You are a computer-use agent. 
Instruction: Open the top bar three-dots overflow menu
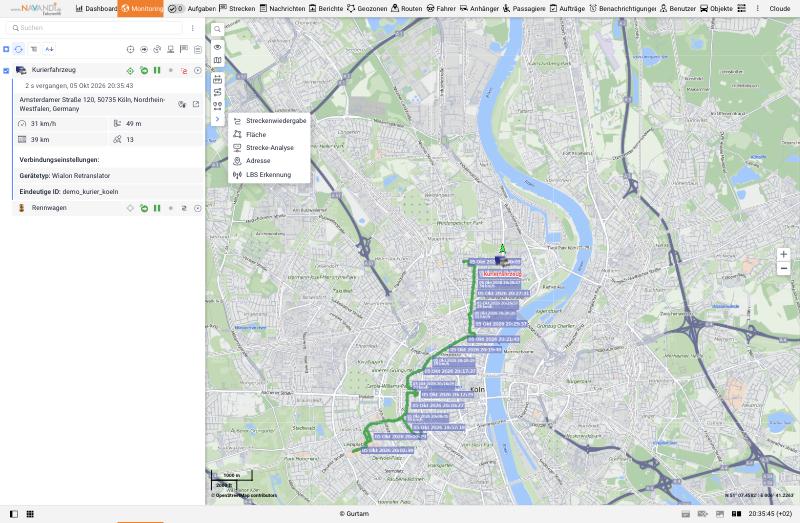click(x=758, y=9)
